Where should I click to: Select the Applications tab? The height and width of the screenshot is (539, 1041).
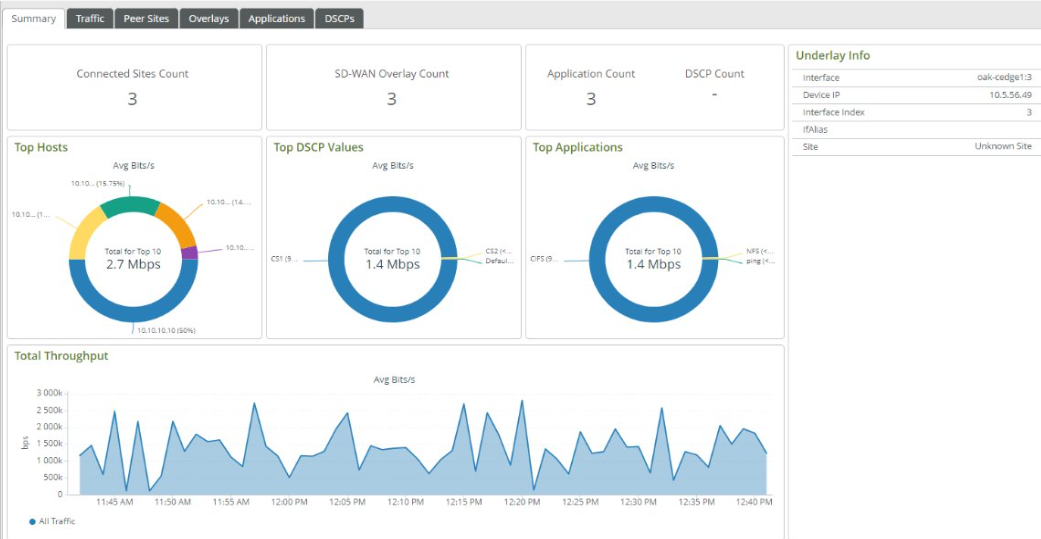click(x=276, y=19)
